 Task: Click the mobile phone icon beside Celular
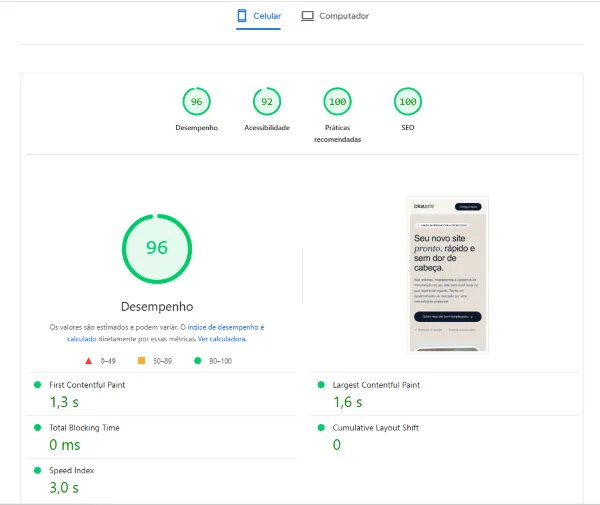coord(242,16)
